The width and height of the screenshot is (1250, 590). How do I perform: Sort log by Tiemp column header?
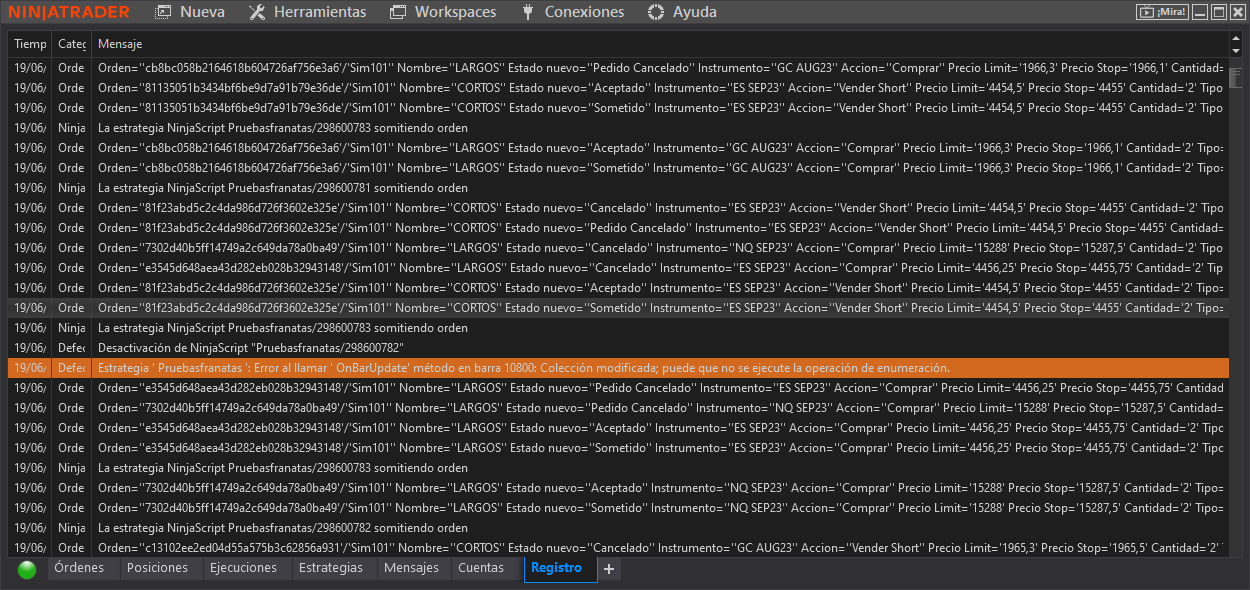tap(30, 44)
